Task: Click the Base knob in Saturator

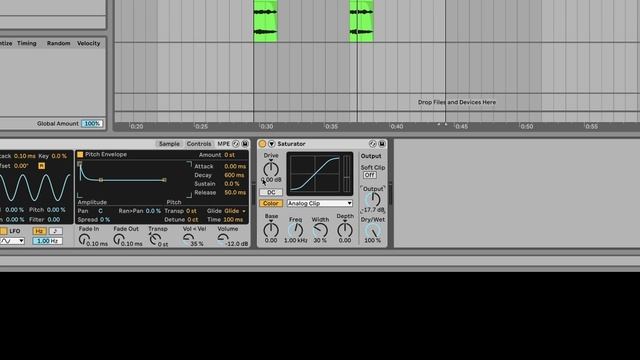Action: click(x=271, y=230)
